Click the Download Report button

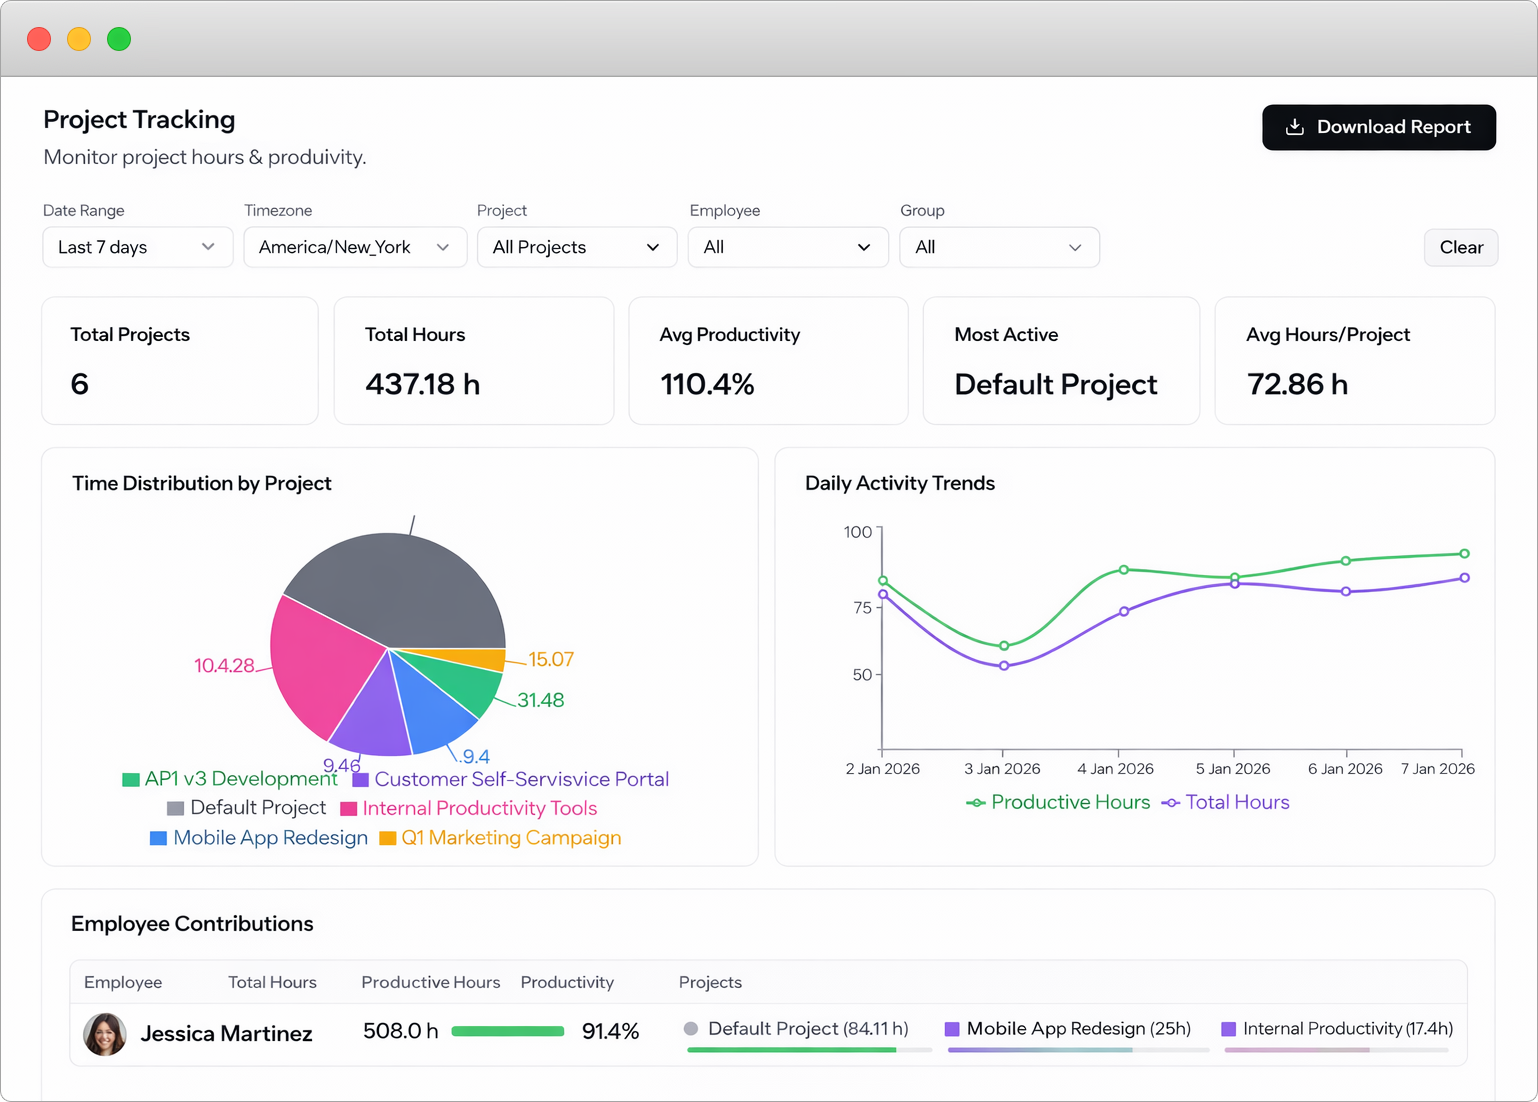1378,127
